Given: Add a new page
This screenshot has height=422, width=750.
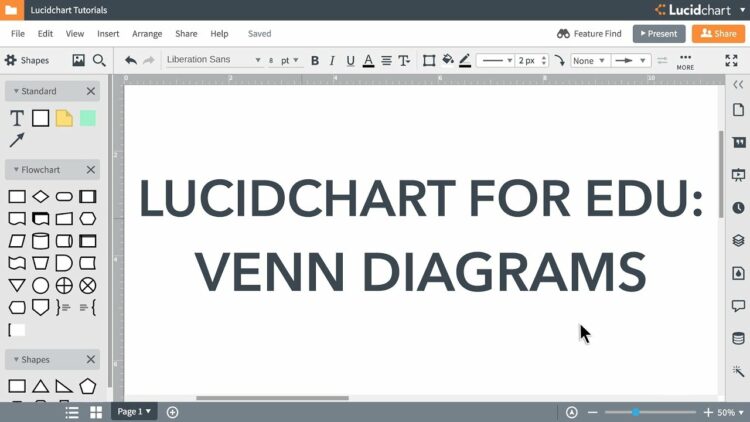Looking at the screenshot, I should point(172,412).
